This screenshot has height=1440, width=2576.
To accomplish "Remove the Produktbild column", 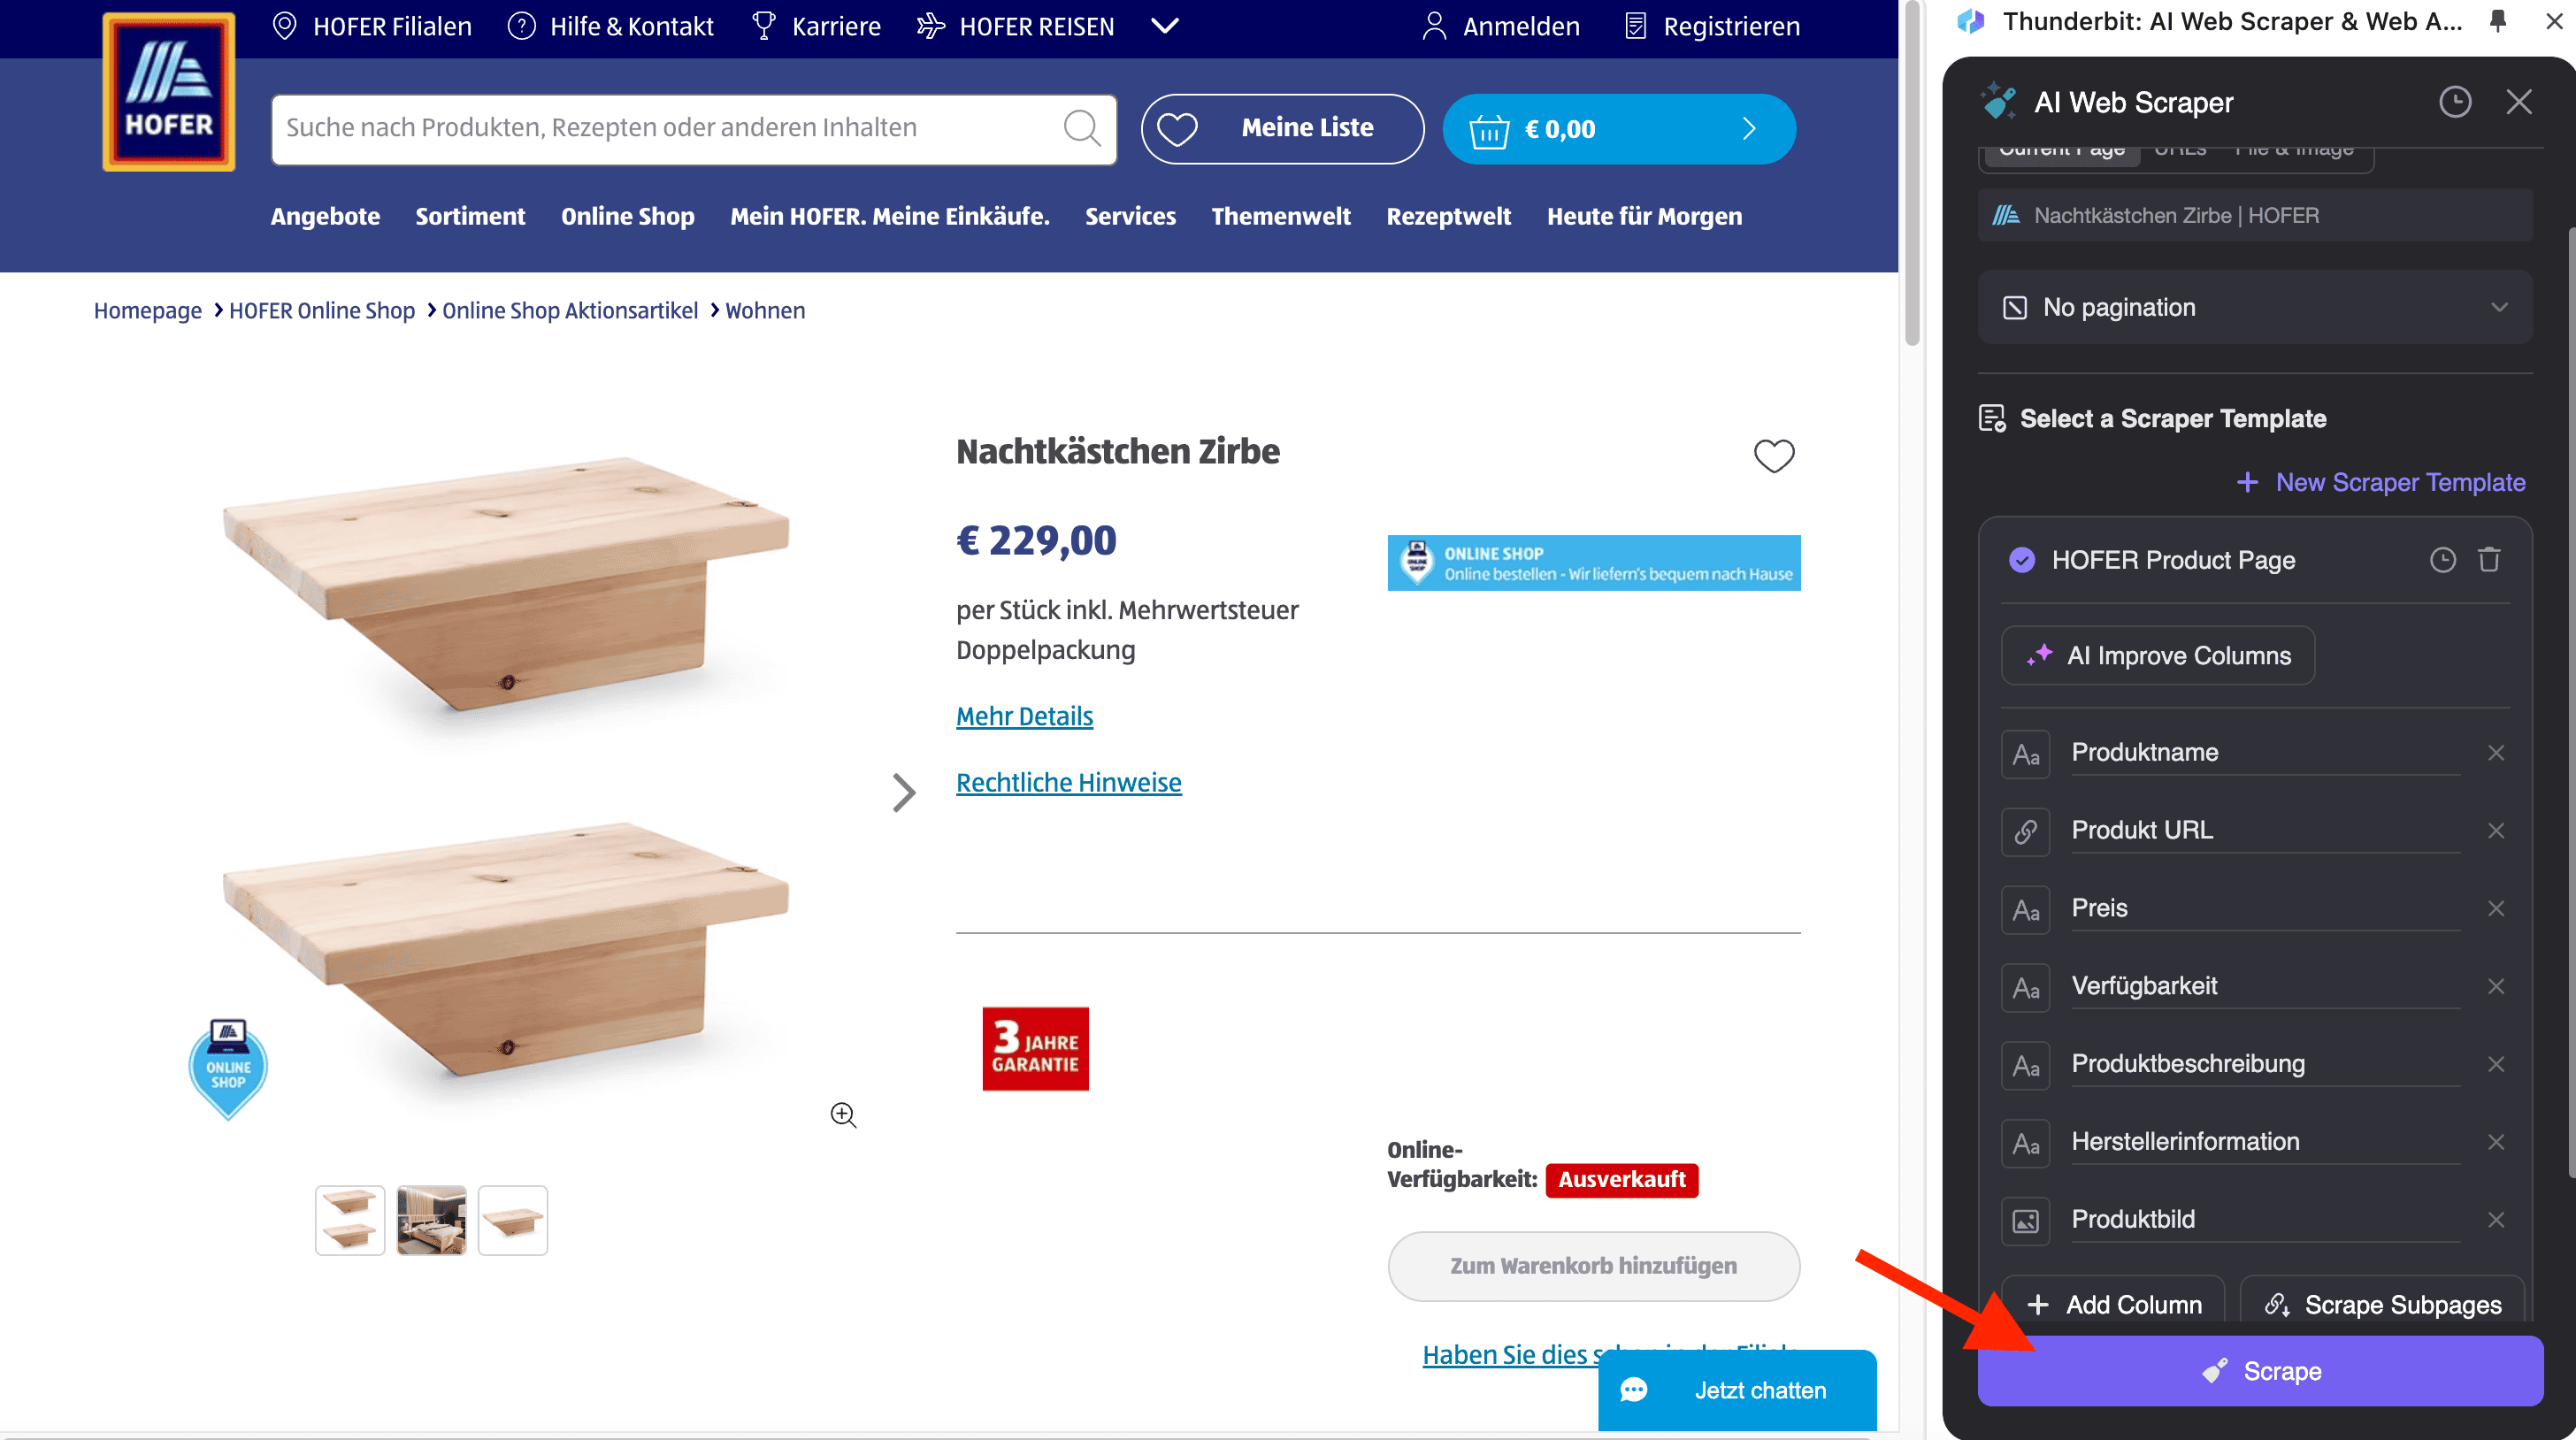I will coord(2495,1219).
